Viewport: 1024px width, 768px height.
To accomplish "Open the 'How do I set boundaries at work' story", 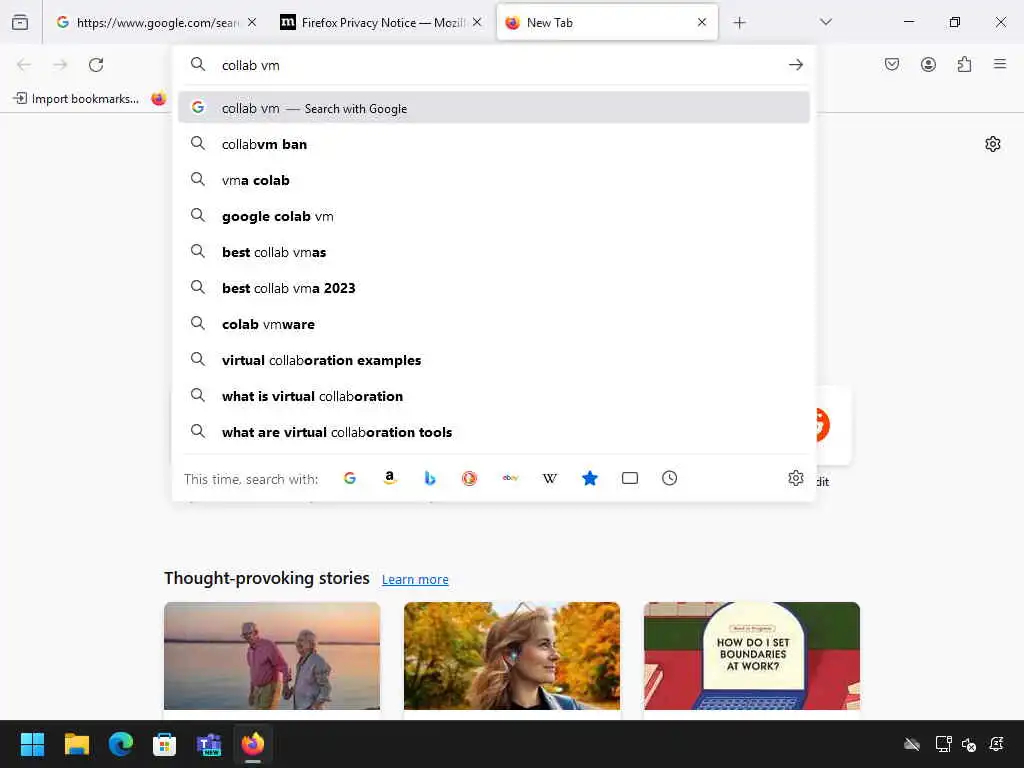I will pos(752,656).
